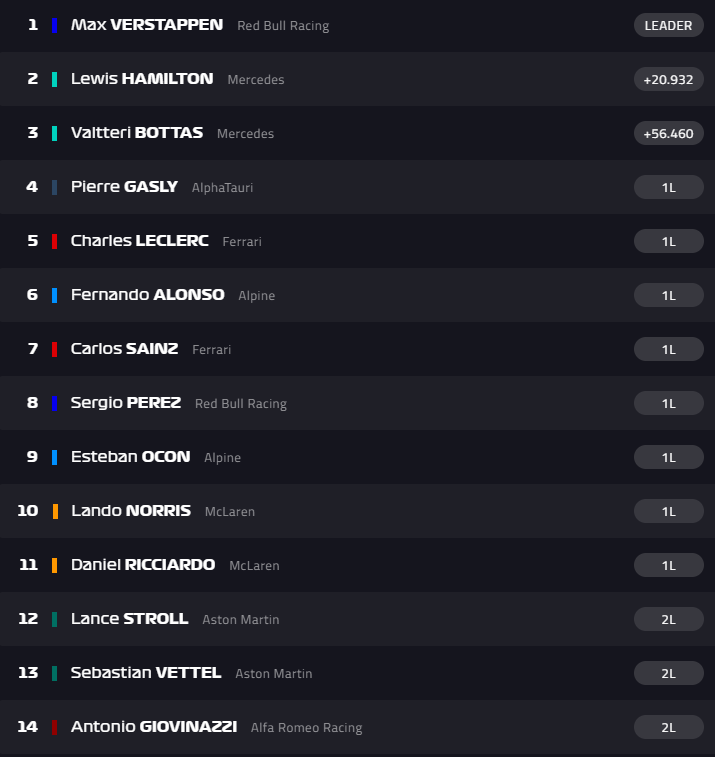
Task: Click the 1L badge in Carlos Sainz's row
Action: tap(669, 349)
